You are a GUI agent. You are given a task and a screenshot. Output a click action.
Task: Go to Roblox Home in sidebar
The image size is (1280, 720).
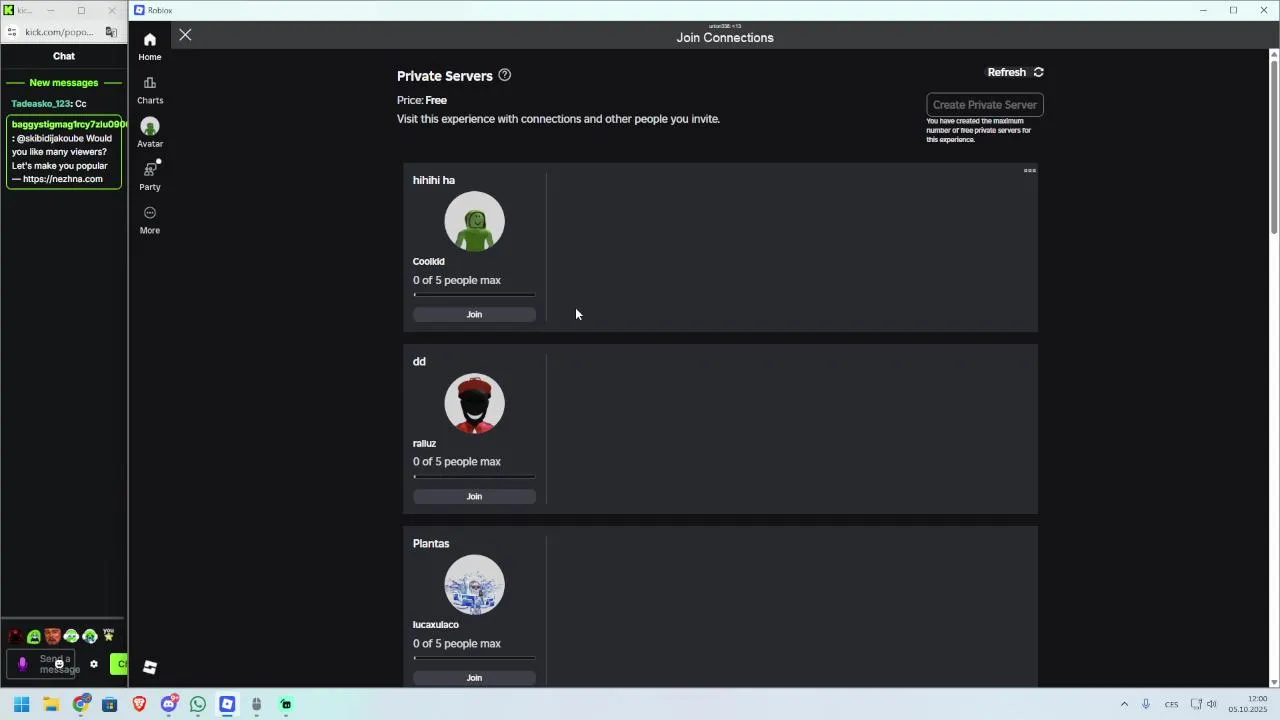point(150,46)
